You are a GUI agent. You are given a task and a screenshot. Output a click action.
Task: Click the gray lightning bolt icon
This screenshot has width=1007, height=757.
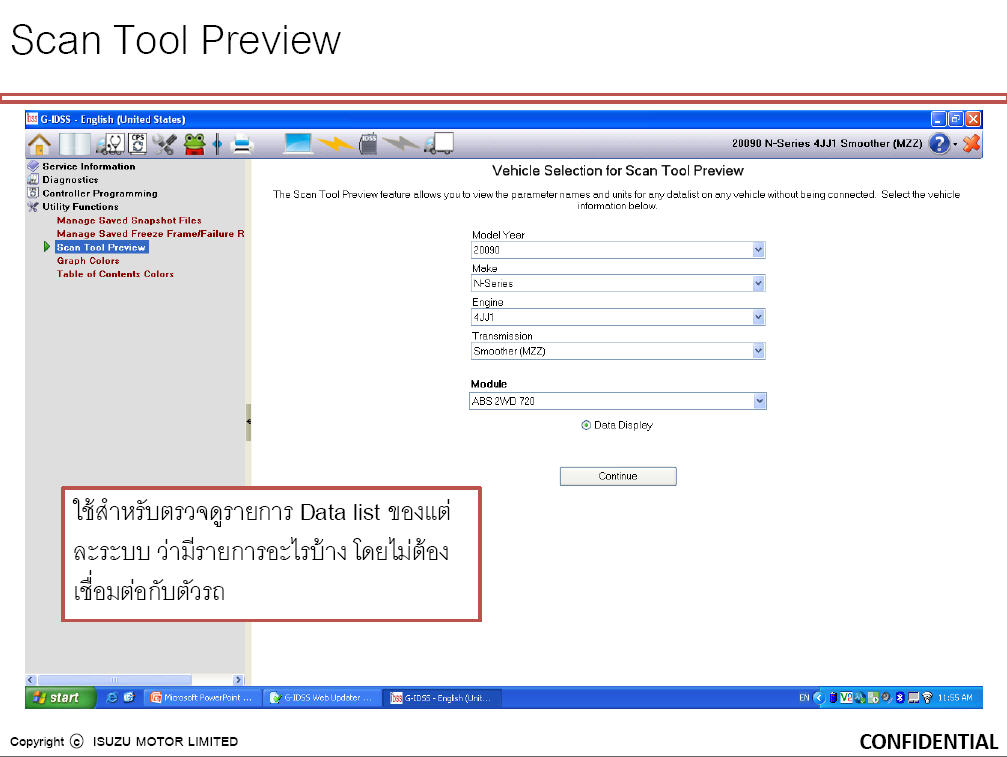tap(400, 144)
